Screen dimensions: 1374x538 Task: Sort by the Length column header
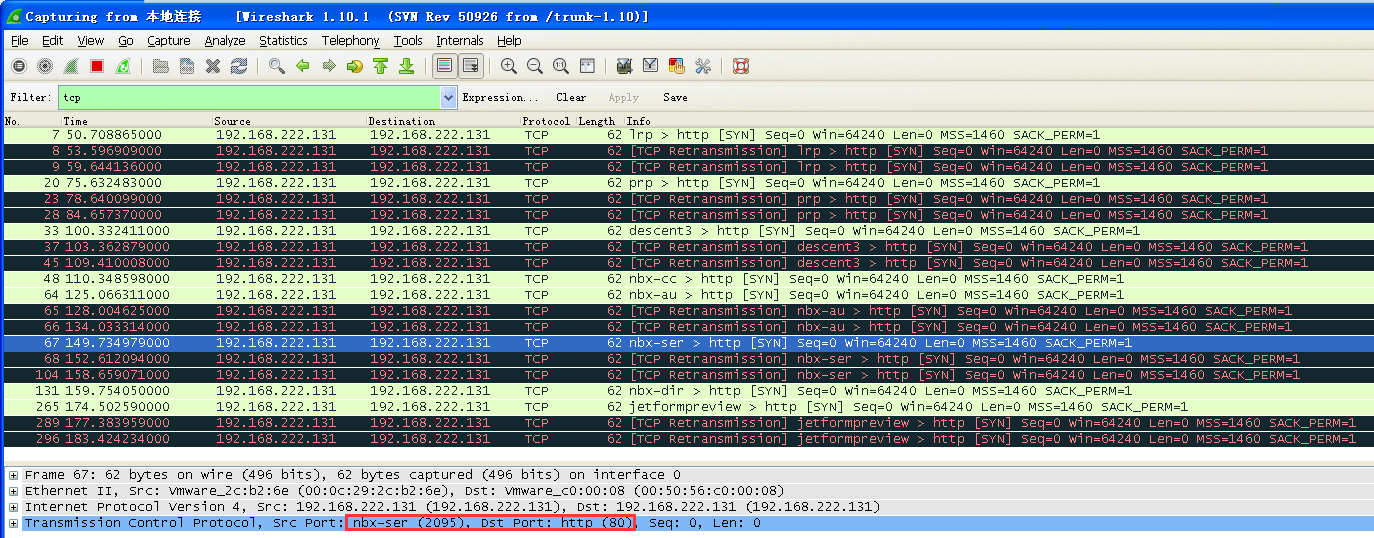600,121
